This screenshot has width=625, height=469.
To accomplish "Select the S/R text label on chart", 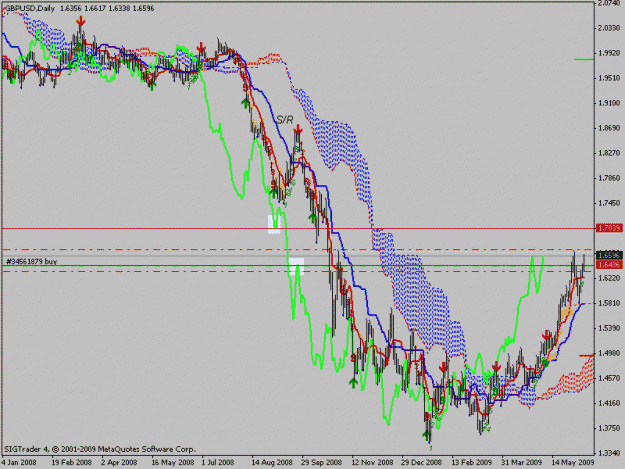I will click(285, 119).
